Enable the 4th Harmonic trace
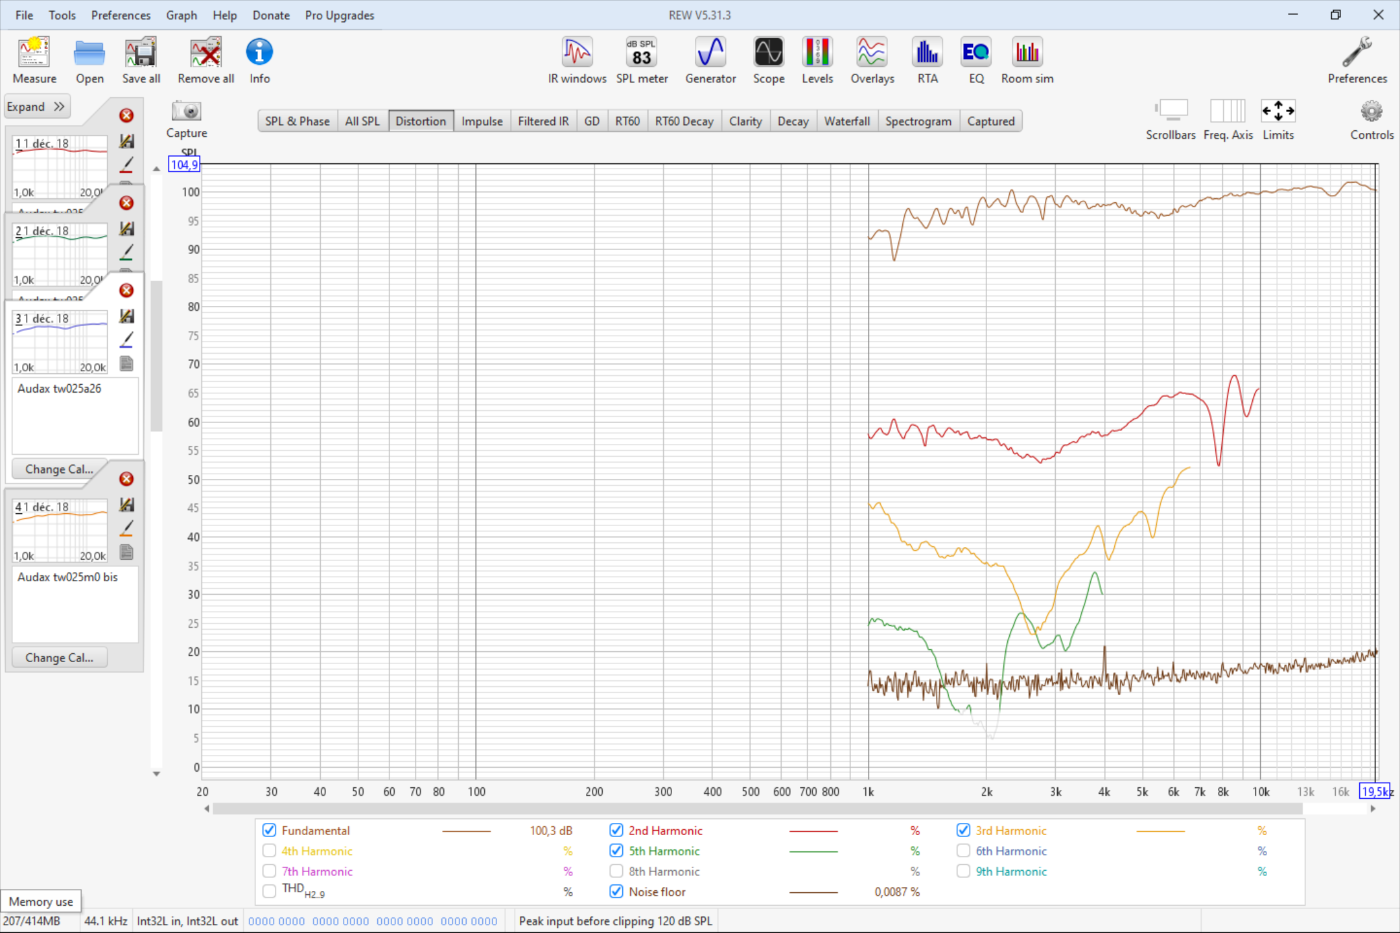Screen dimensions: 1400x933 269,852
